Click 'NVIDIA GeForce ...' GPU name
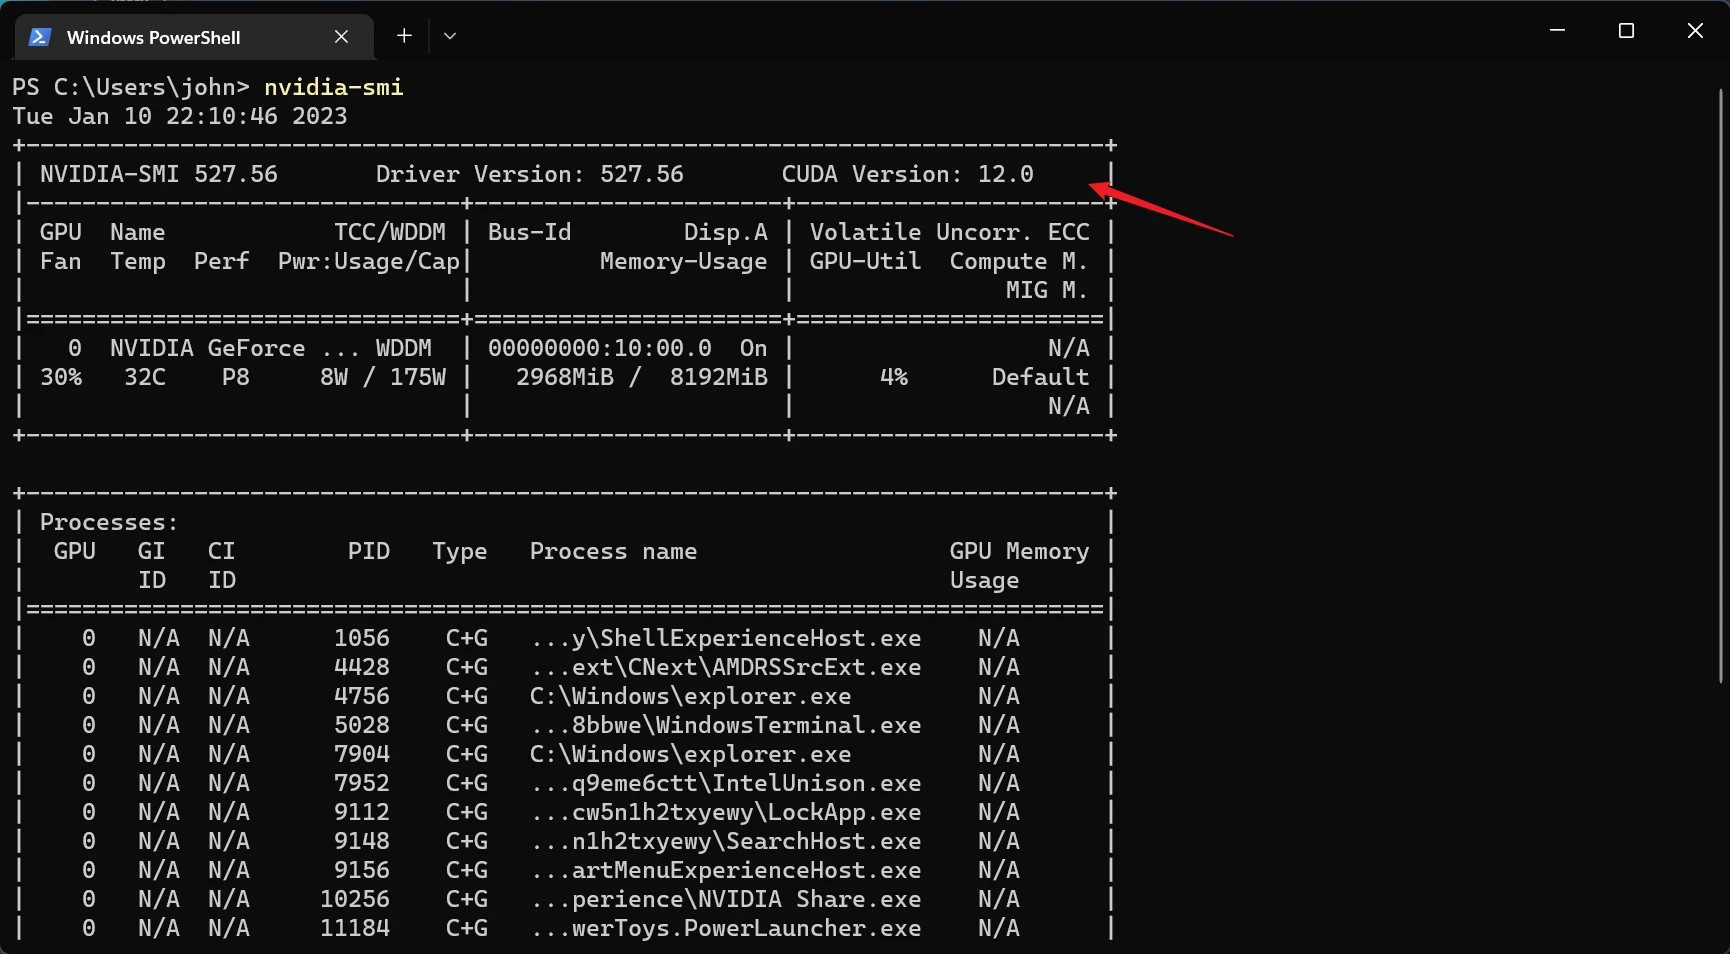Viewport: 1730px width, 954px height. [235, 348]
